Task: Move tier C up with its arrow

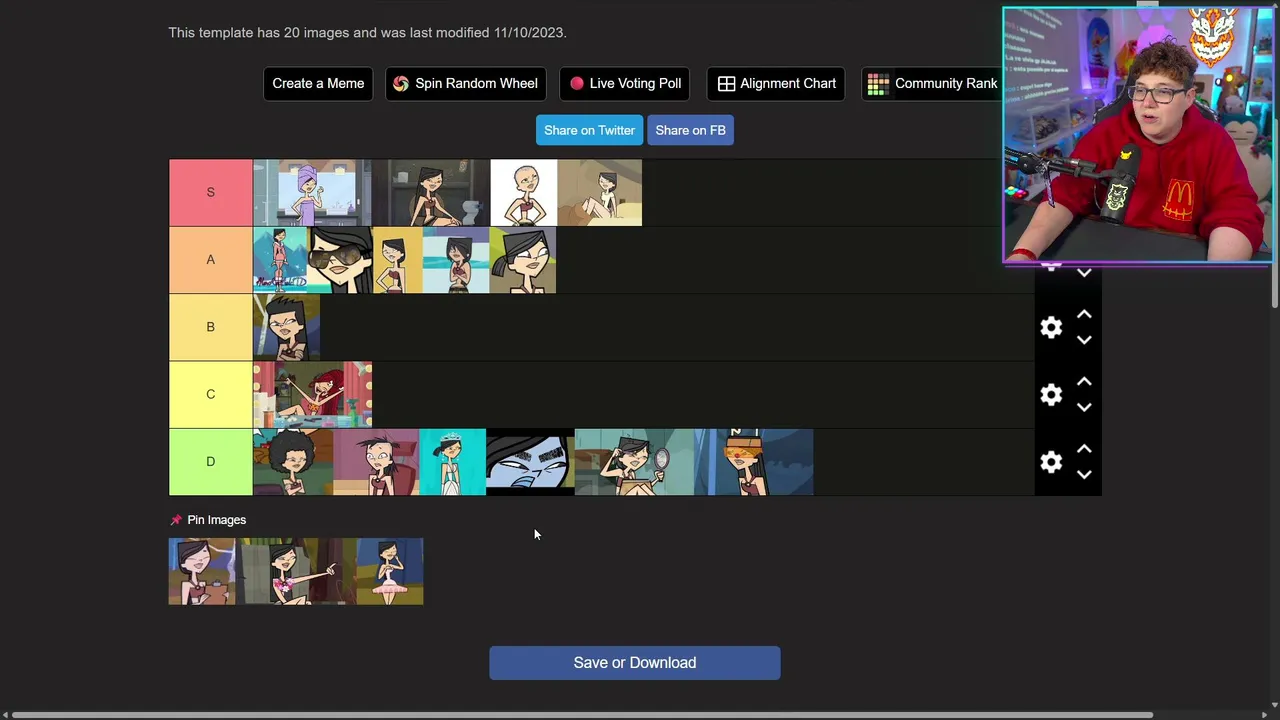Action: 1084,381
